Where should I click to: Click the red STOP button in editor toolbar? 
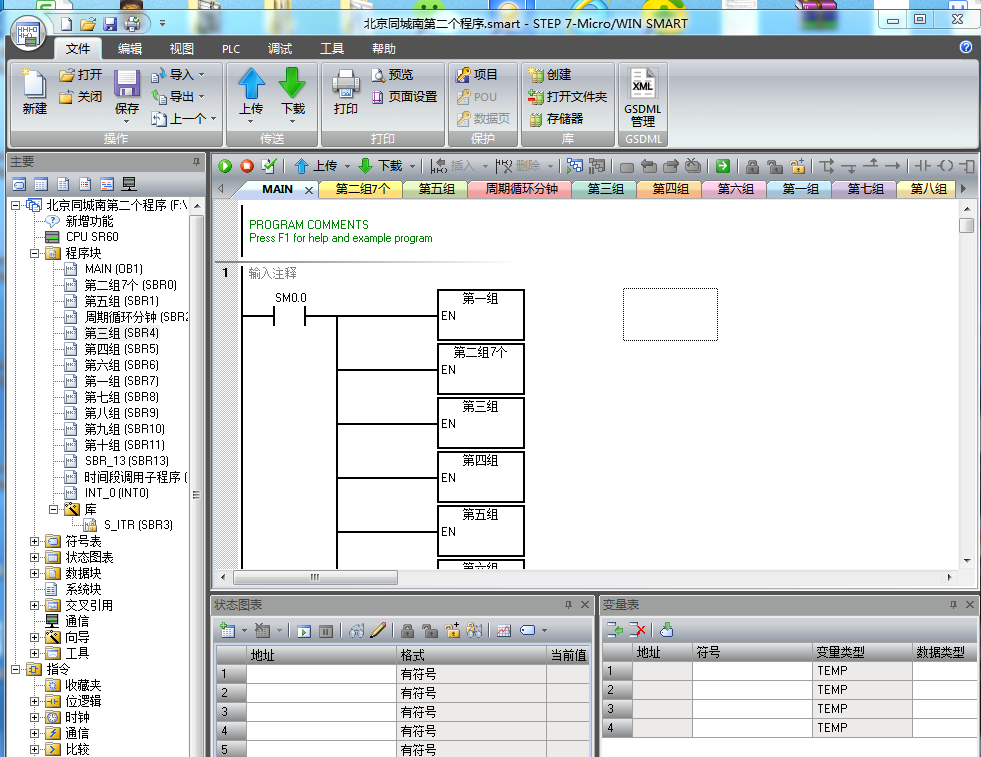pyautogui.click(x=246, y=166)
